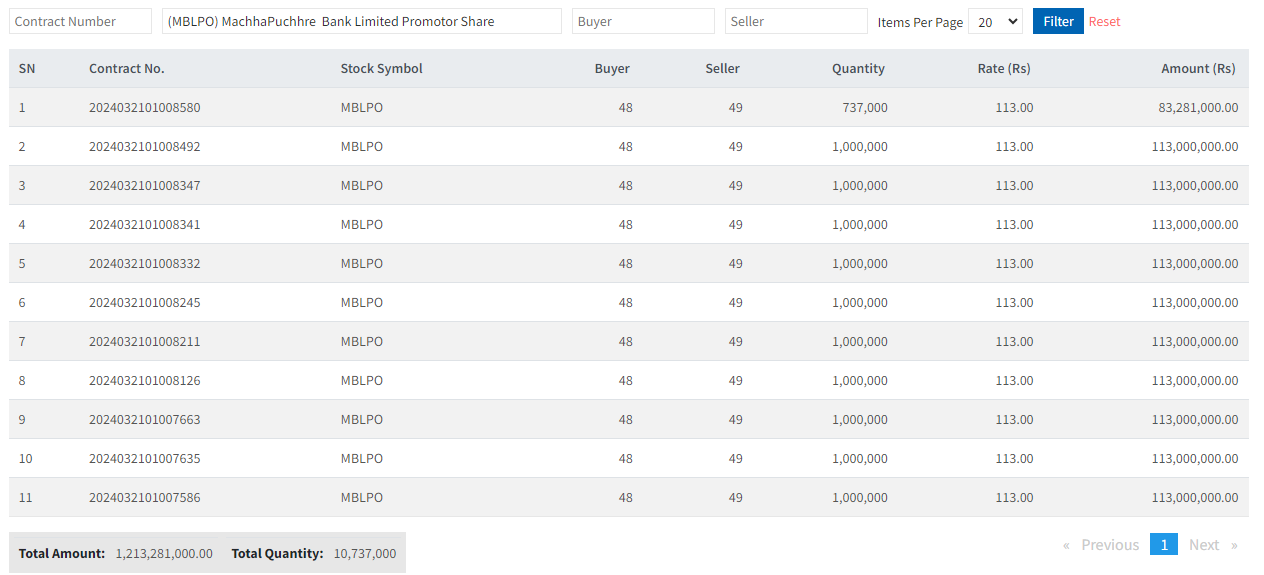Click the Contract Number input field
Screen dimensions: 1264x575
[x=80, y=21]
